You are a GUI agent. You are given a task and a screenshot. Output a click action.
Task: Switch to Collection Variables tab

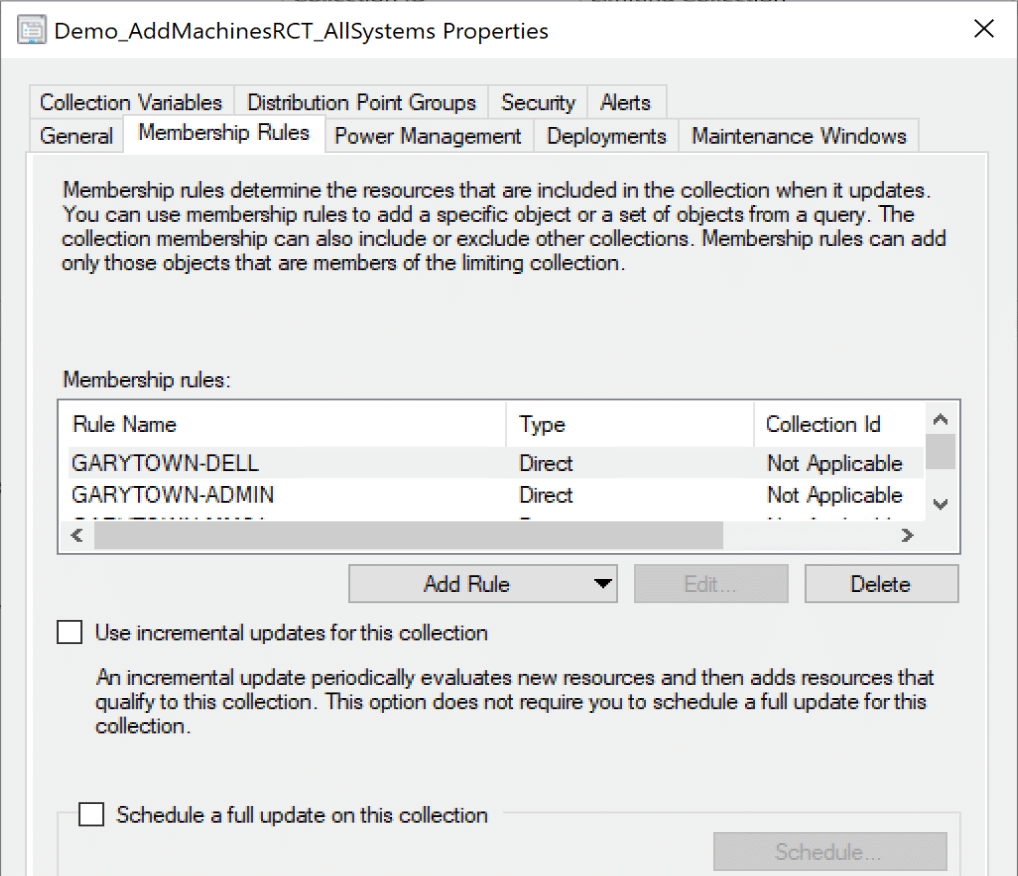[x=131, y=102]
